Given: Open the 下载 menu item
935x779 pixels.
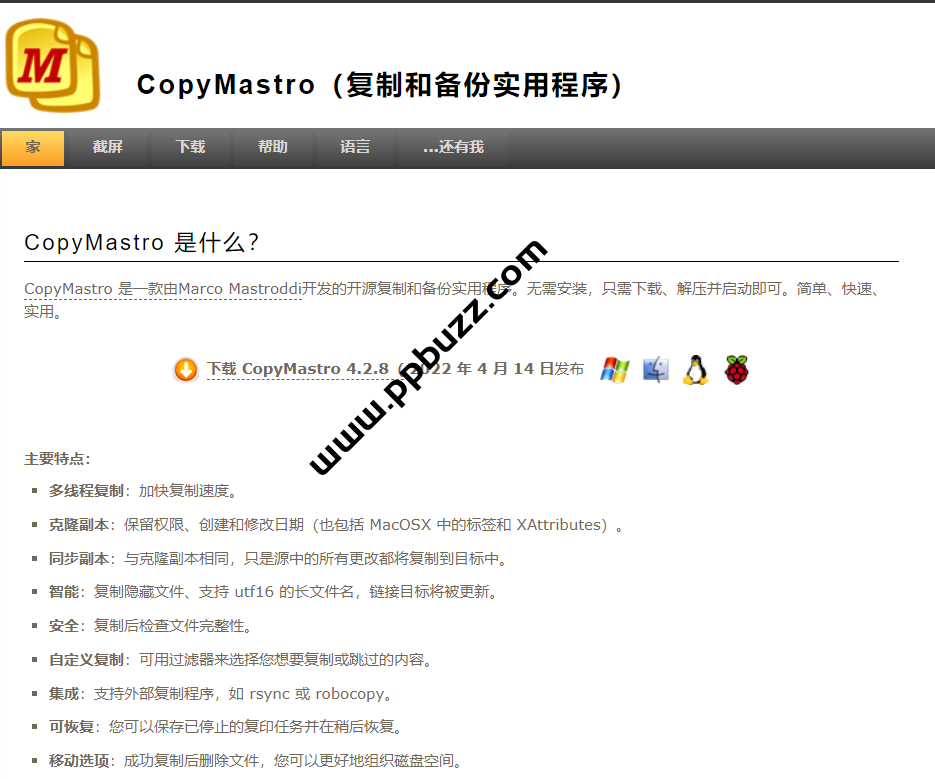Looking at the screenshot, I should pyautogui.click(x=190, y=147).
